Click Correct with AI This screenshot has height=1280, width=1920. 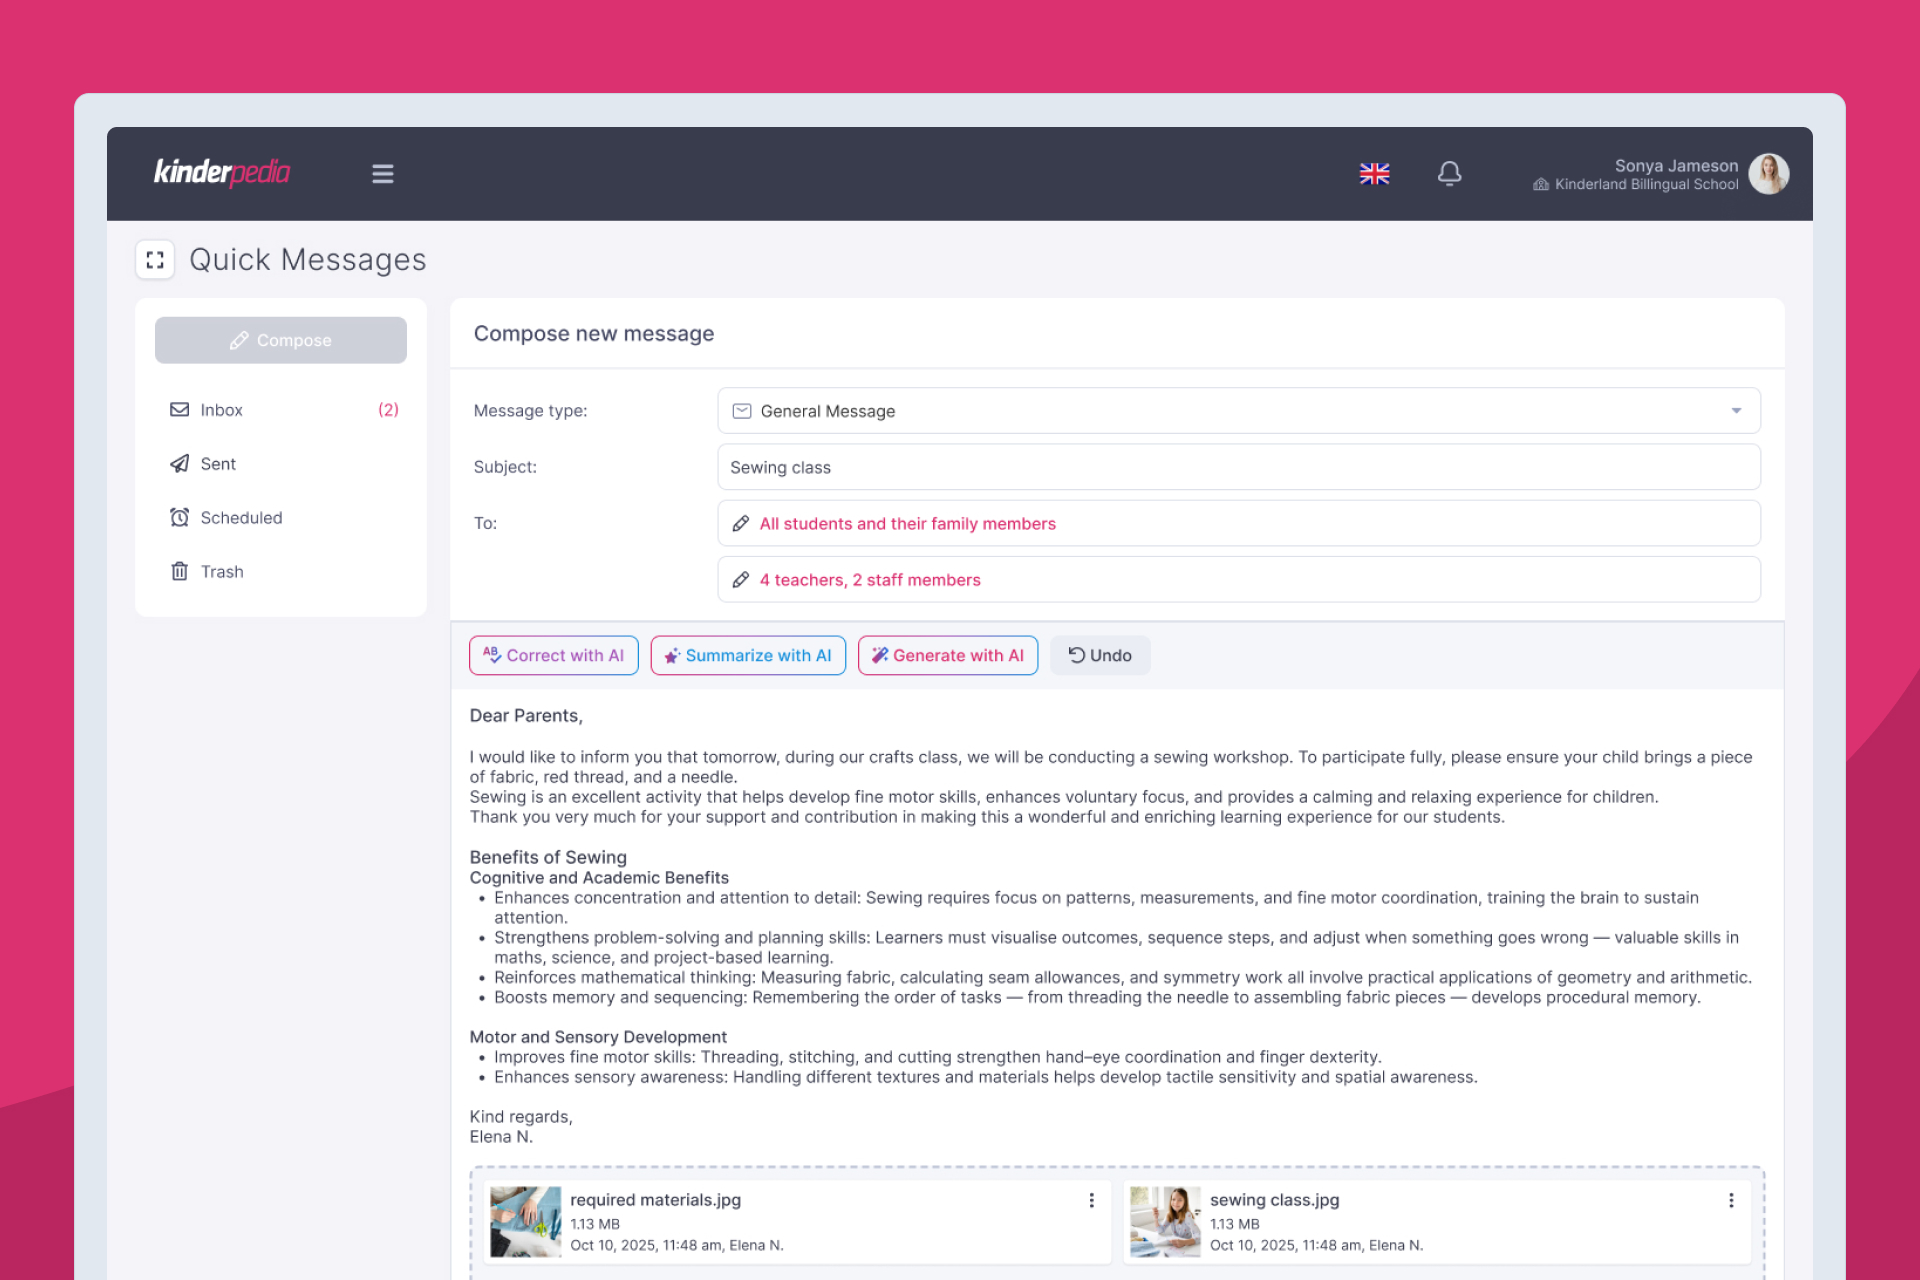(553, 656)
